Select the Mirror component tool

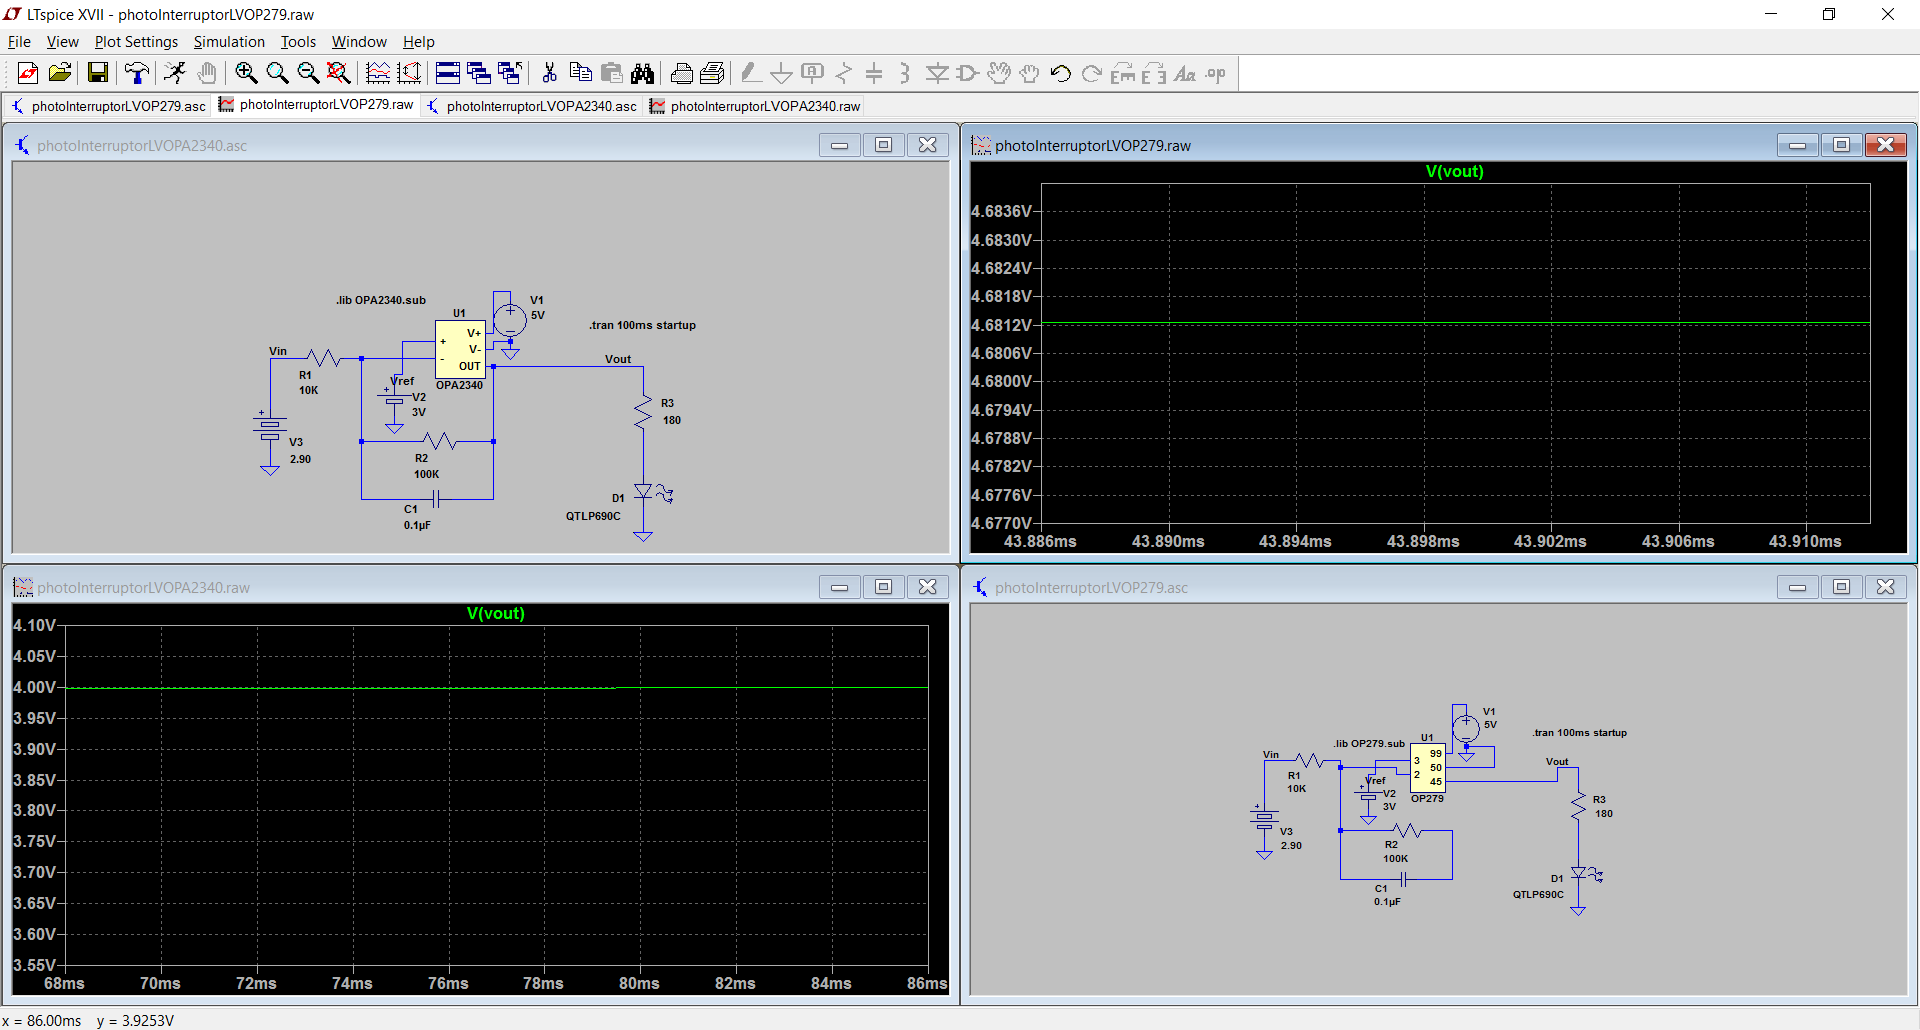(x=1153, y=73)
